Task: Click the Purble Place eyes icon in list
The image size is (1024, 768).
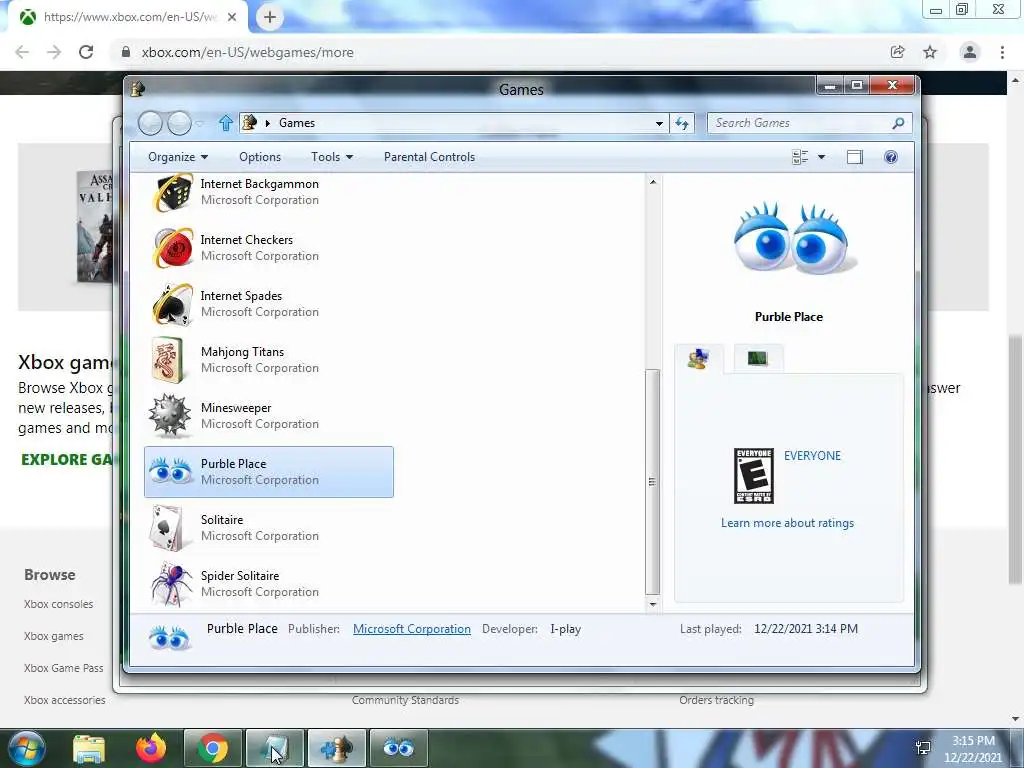Action: point(170,472)
